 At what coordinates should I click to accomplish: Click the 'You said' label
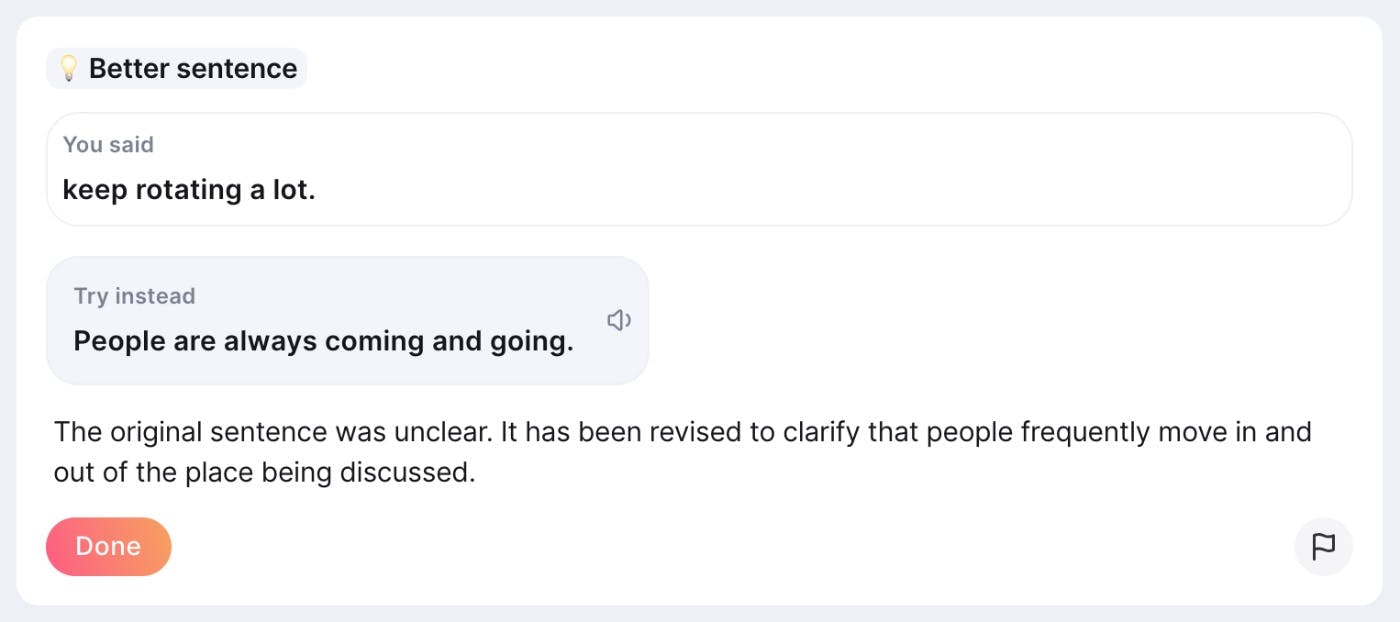point(108,144)
